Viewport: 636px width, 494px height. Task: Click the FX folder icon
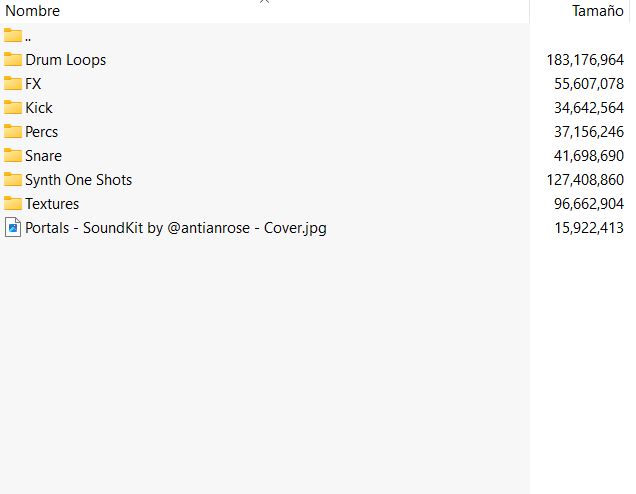[x=13, y=84]
